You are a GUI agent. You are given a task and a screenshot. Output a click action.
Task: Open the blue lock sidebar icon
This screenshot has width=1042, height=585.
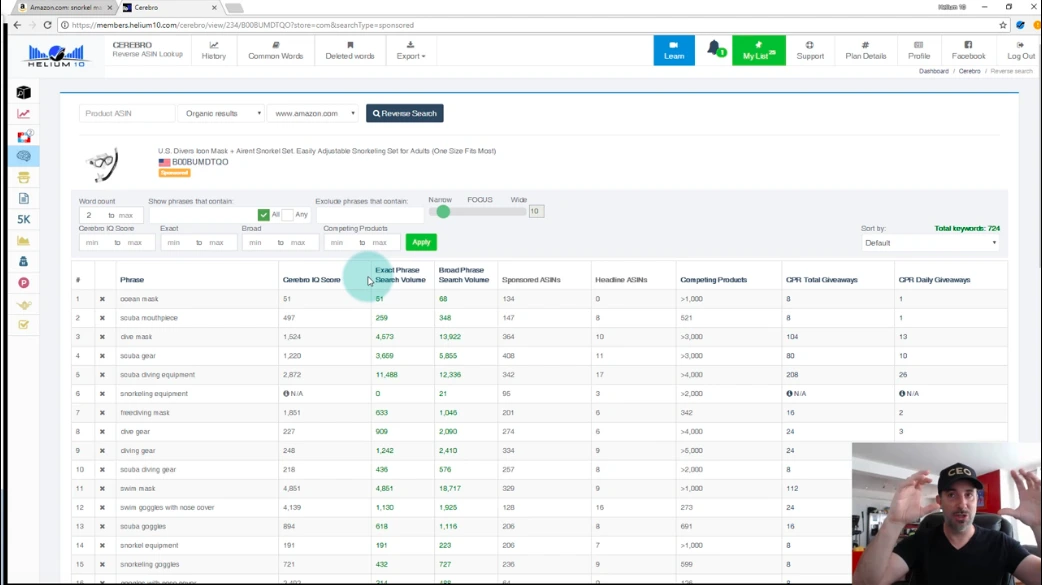(23, 262)
